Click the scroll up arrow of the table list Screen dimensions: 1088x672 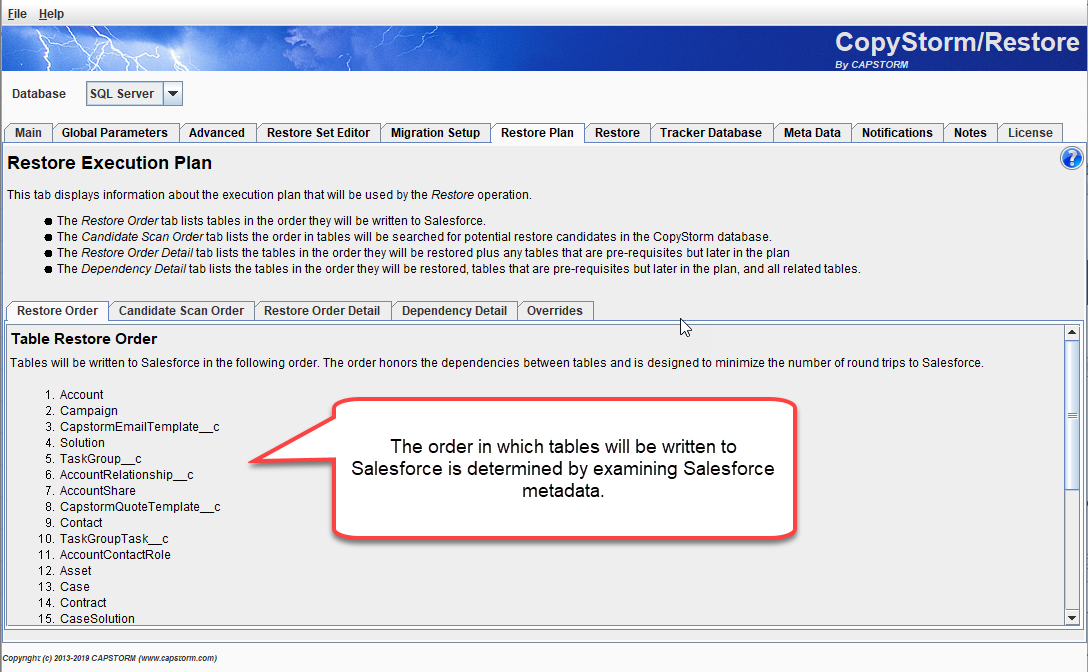[1072, 333]
